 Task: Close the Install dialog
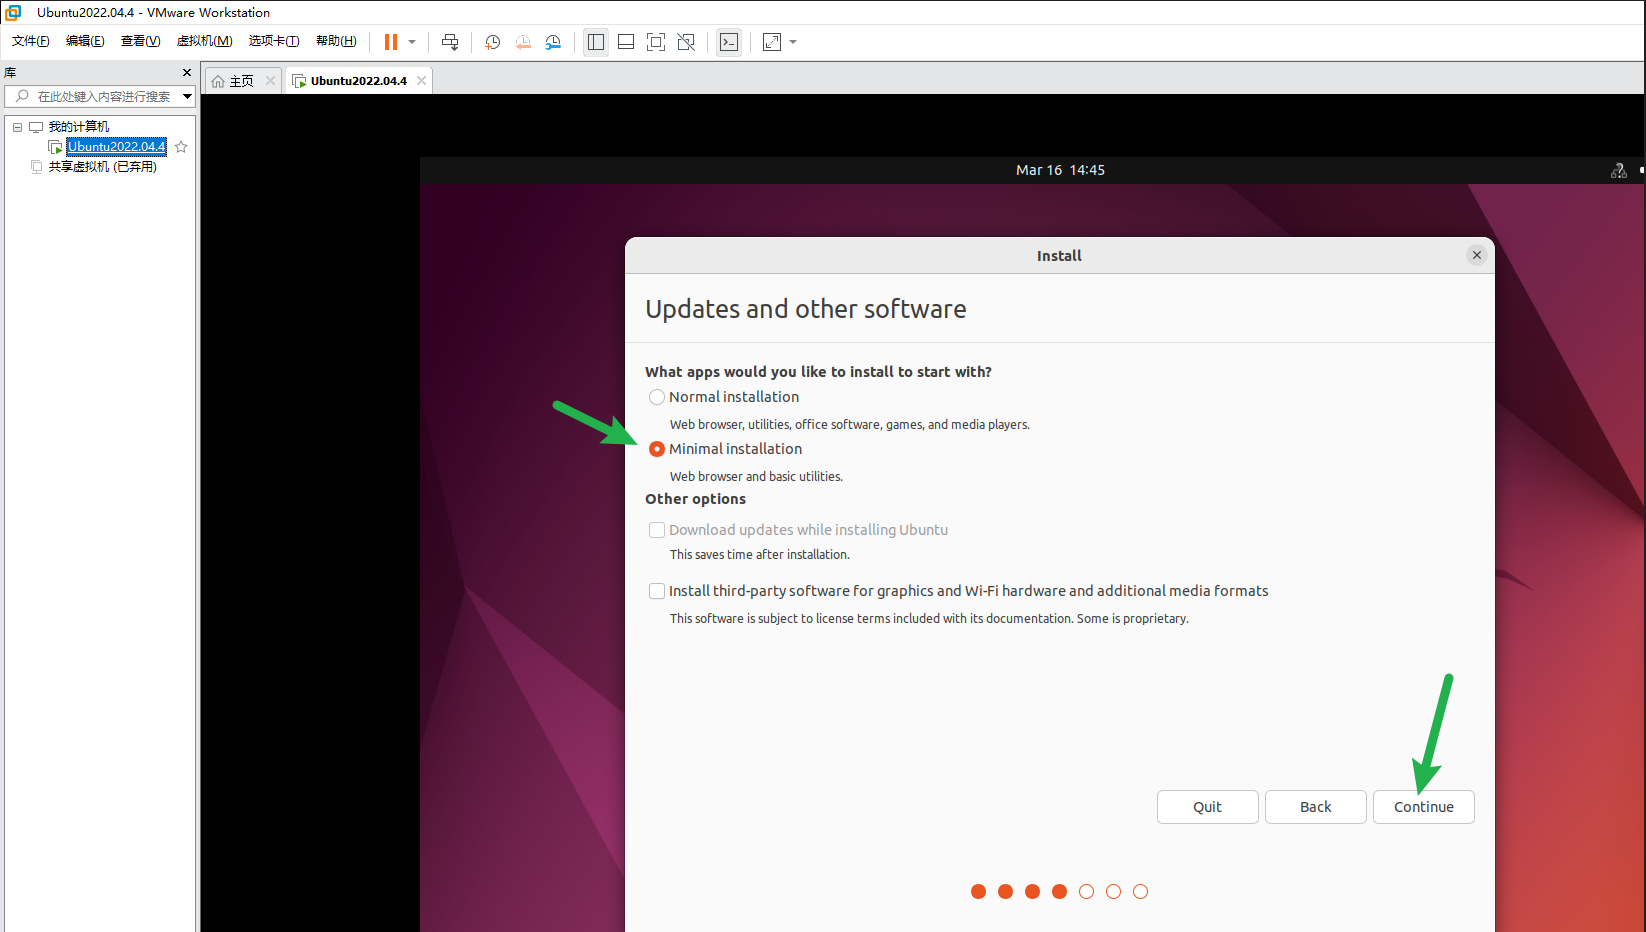pos(1476,255)
